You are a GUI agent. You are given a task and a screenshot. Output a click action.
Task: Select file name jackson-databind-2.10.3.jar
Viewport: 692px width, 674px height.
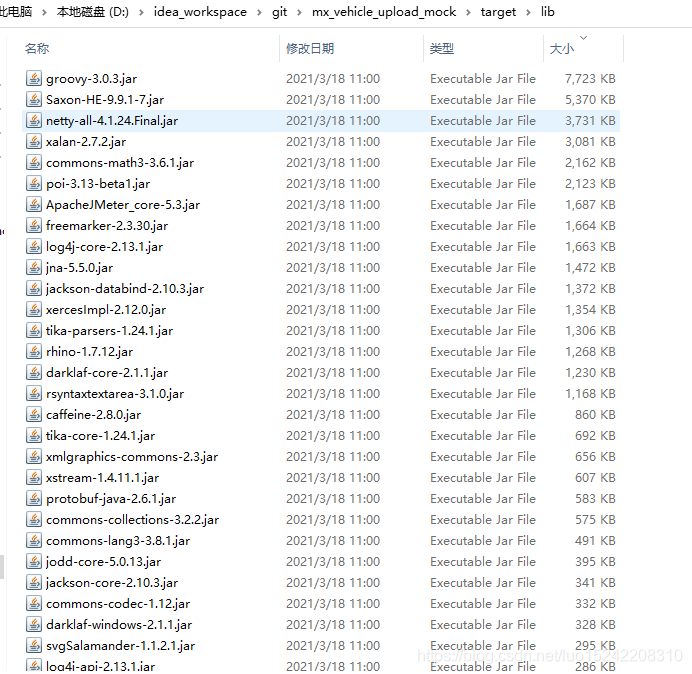[x=125, y=289]
